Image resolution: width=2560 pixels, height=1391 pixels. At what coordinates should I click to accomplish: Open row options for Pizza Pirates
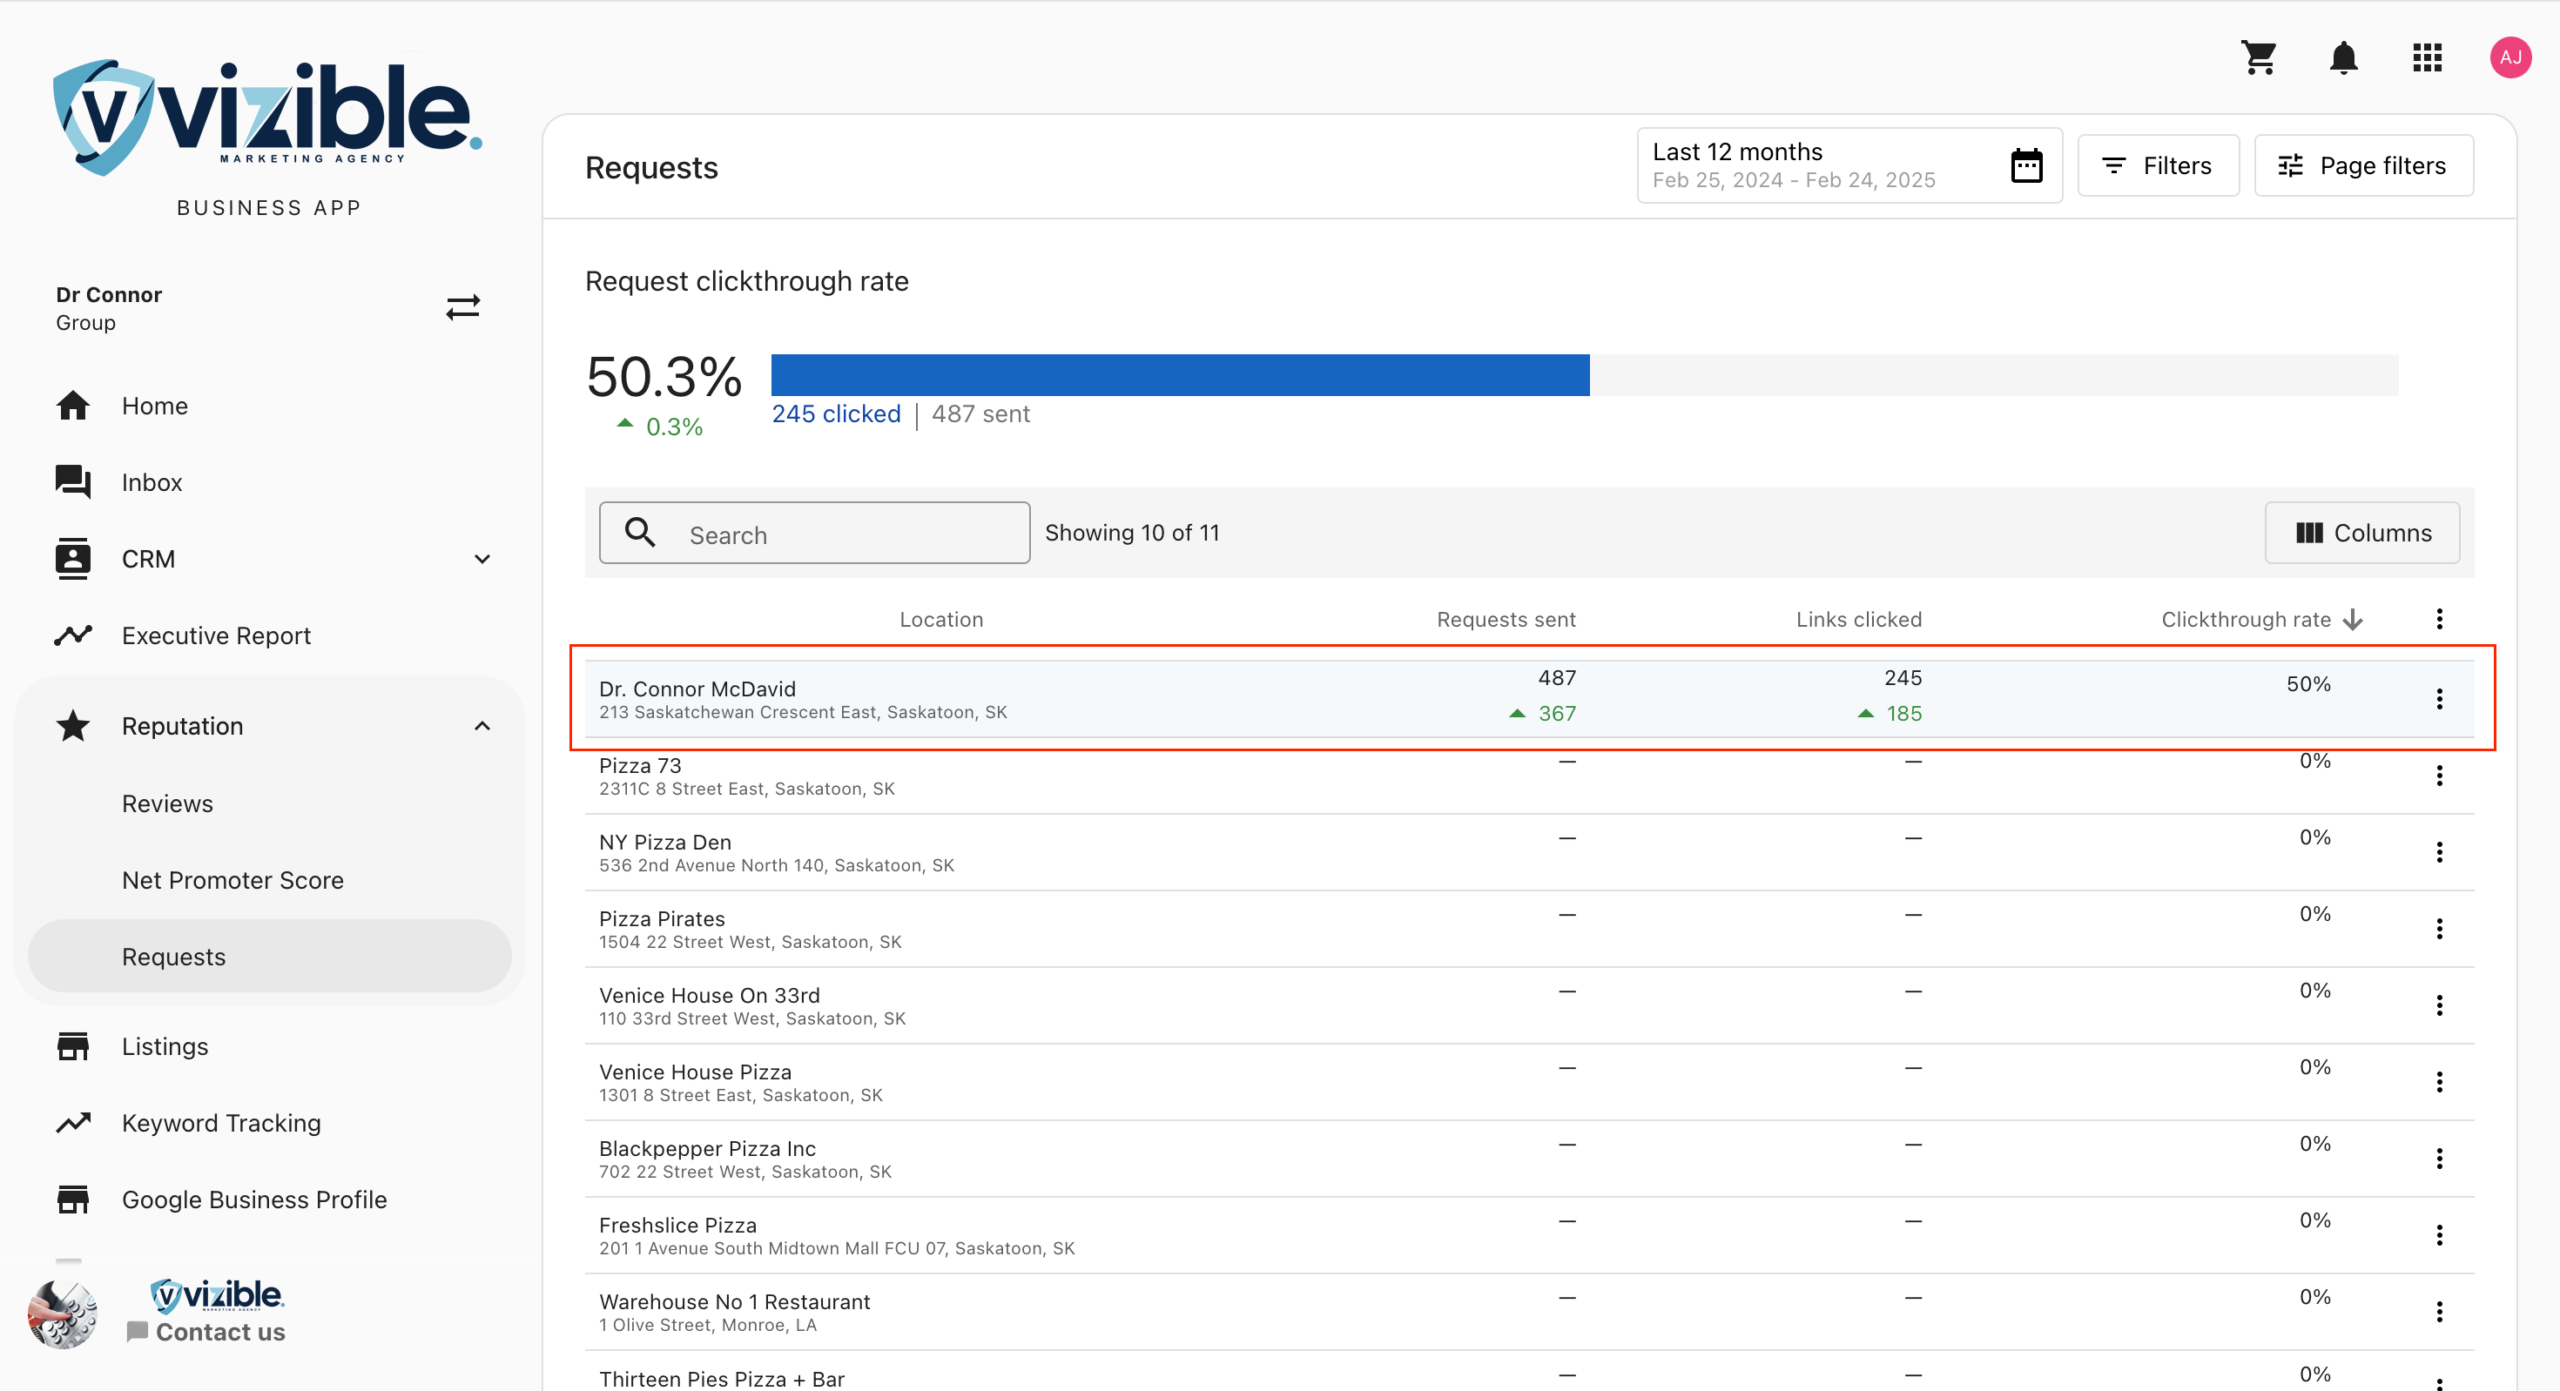pyautogui.click(x=2439, y=929)
